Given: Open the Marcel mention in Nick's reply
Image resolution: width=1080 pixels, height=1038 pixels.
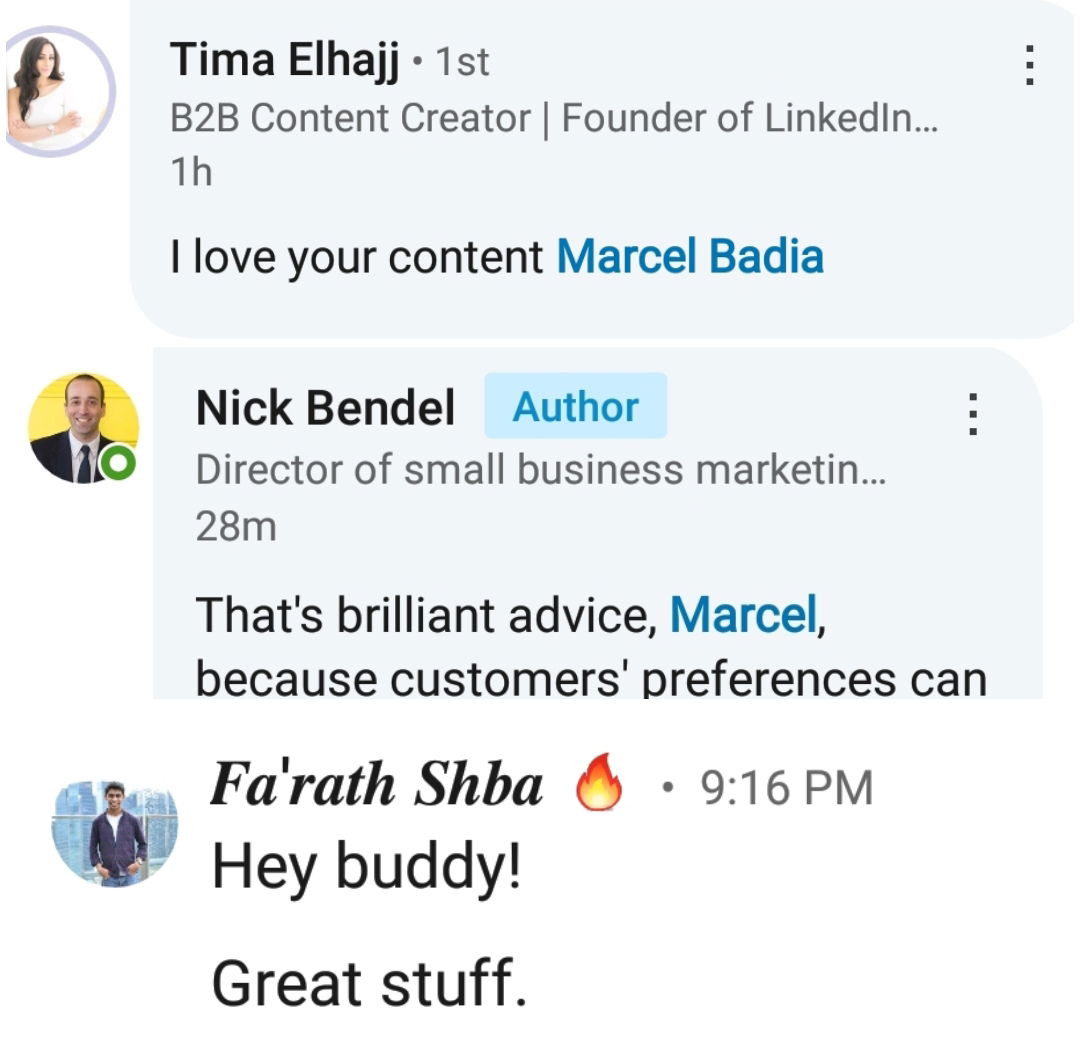Looking at the screenshot, I should pyautogui.click(x=744, y=613).
